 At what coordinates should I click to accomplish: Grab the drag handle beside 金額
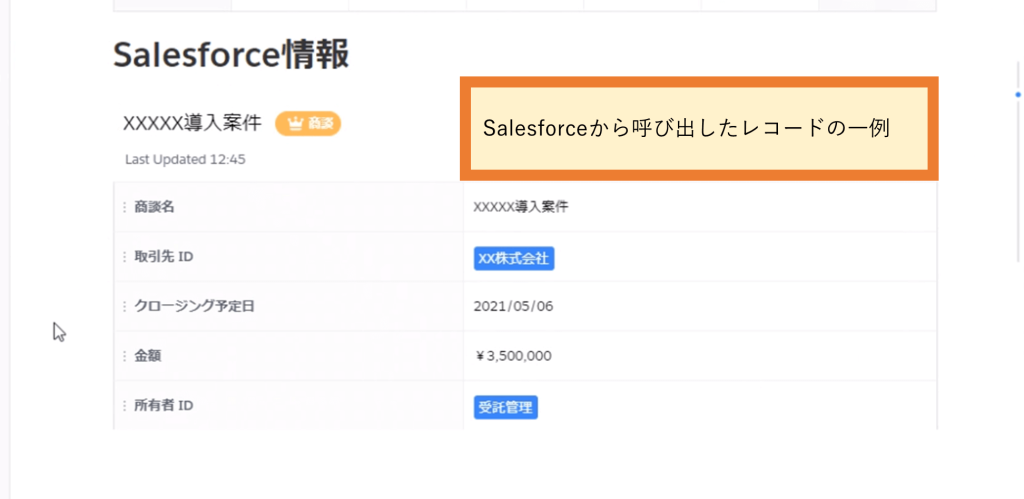click(124, 356)
